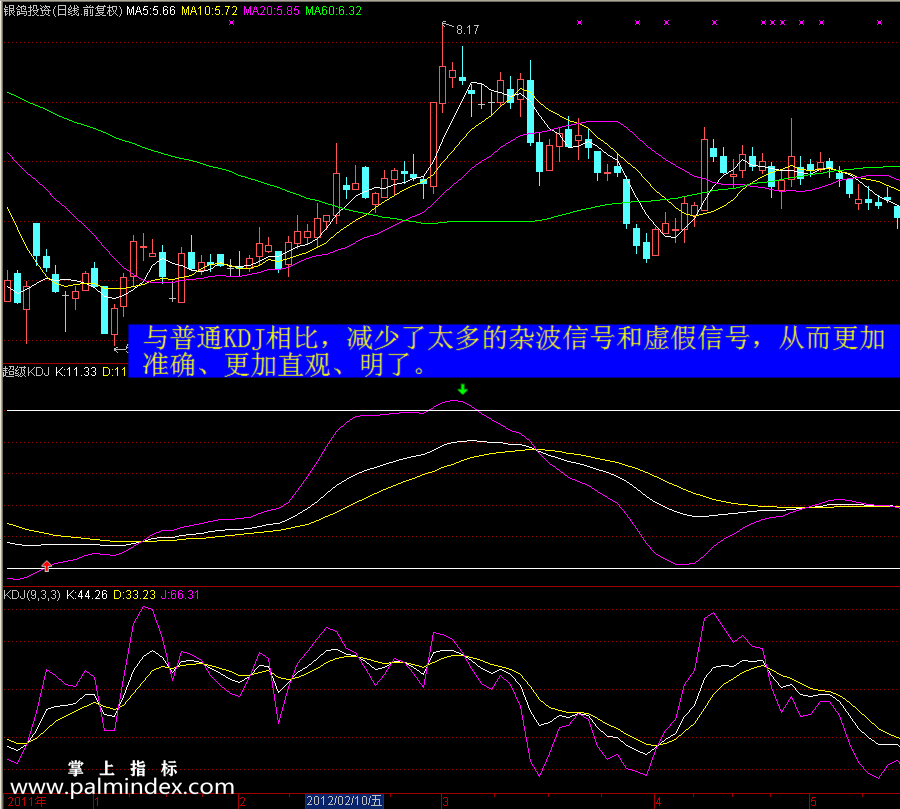Click the MA5:5.66 indicator label
This screenshot has height=809, width=900.
(x=151, y=10)
